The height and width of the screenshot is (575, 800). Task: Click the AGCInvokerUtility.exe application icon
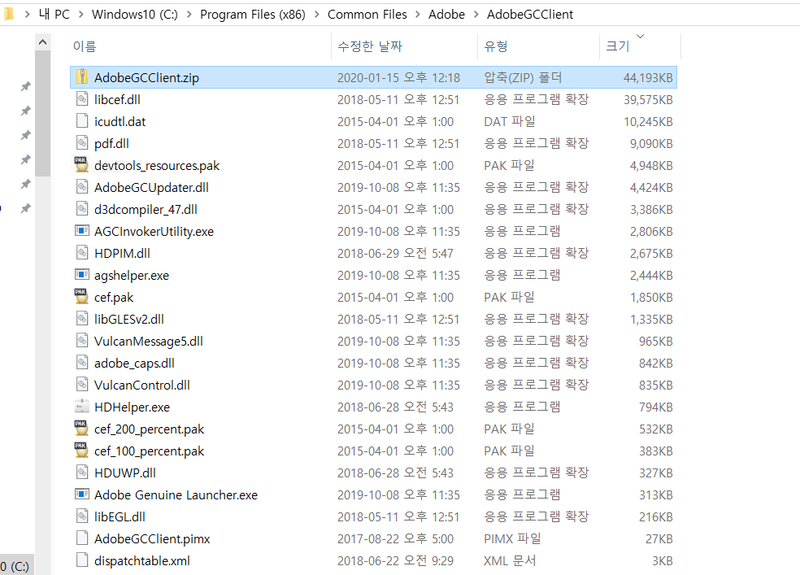pos(82,231)
